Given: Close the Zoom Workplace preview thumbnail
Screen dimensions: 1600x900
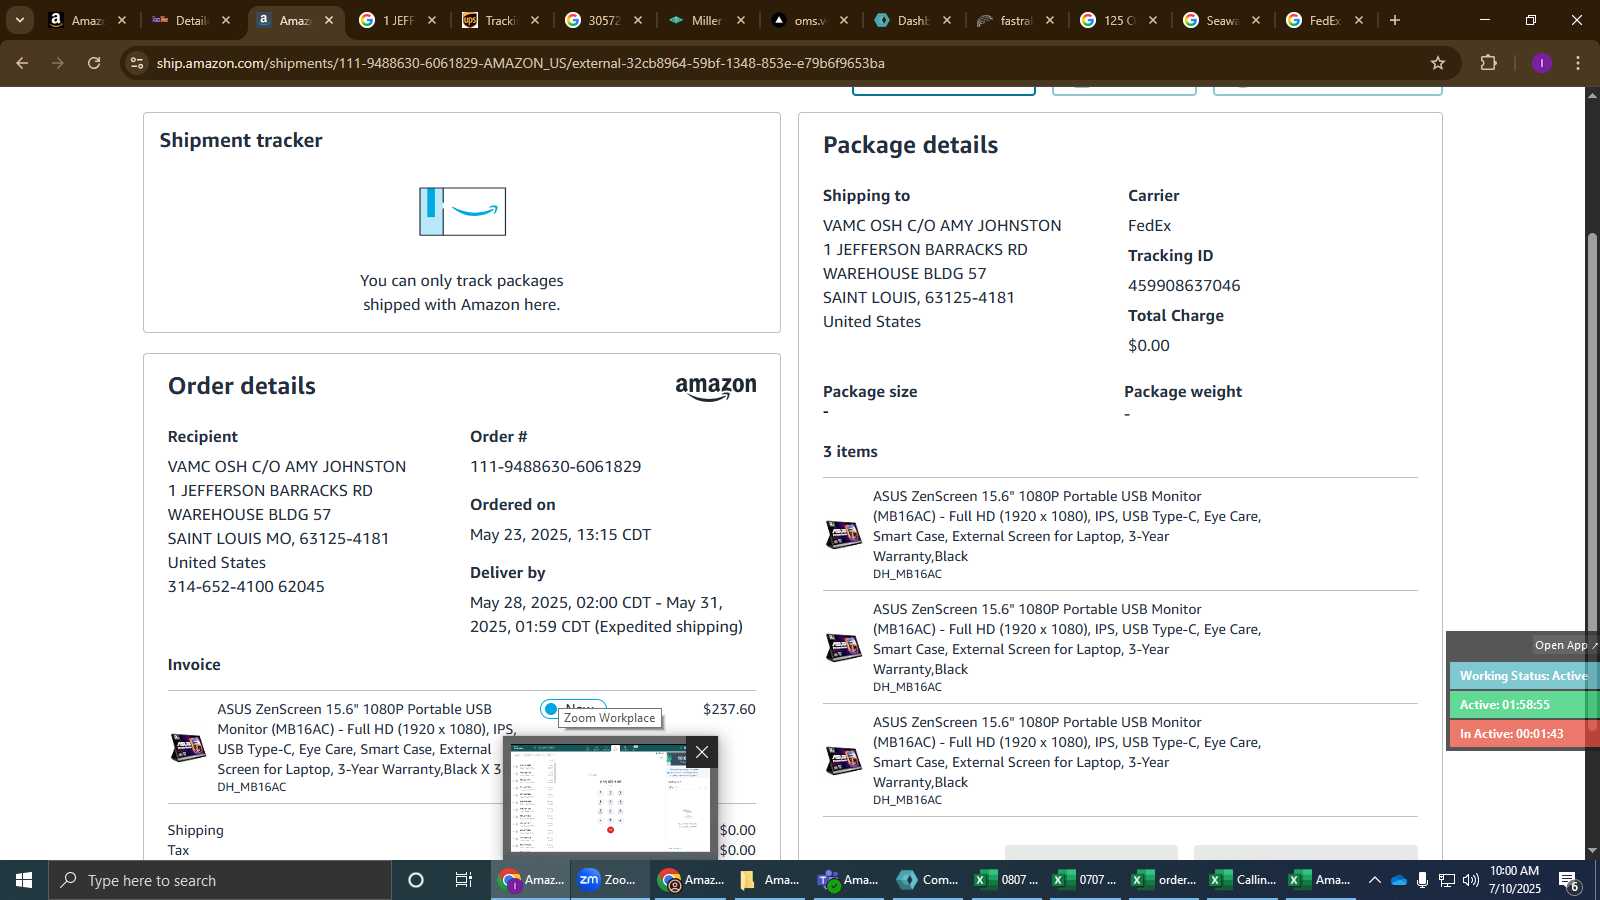Looking at the screenshot, I should coord(702,752).
